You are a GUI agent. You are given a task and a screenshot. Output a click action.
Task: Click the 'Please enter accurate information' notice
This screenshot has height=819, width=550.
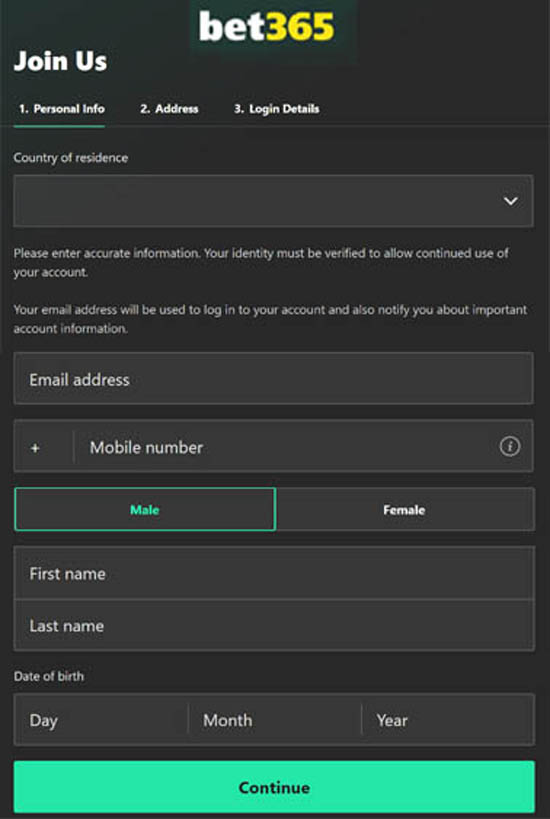click(x=261, y=263)
